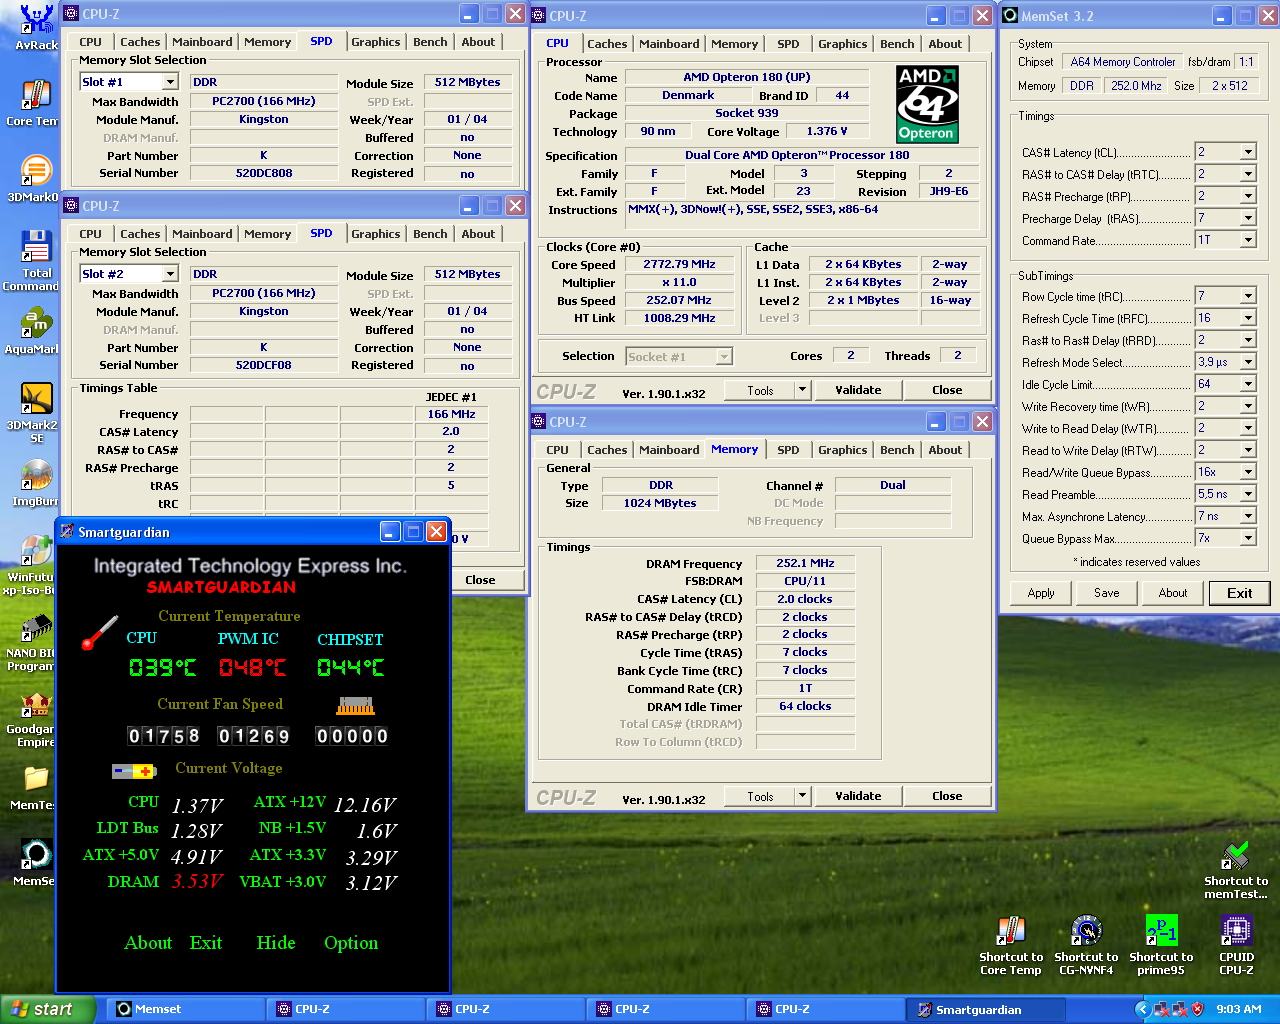
Task: Open the CAS# Latency (tCL) dropdown
Action: tap(1247, 152)
